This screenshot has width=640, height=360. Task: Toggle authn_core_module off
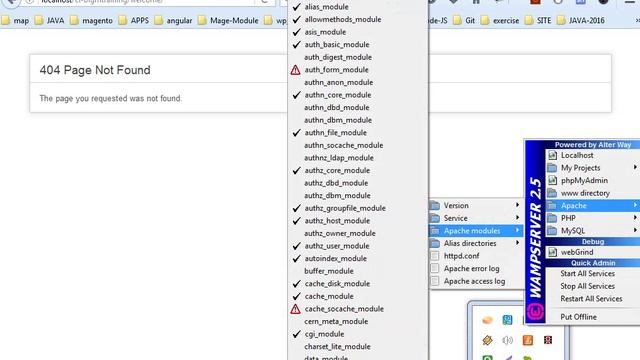click(338, 95)
